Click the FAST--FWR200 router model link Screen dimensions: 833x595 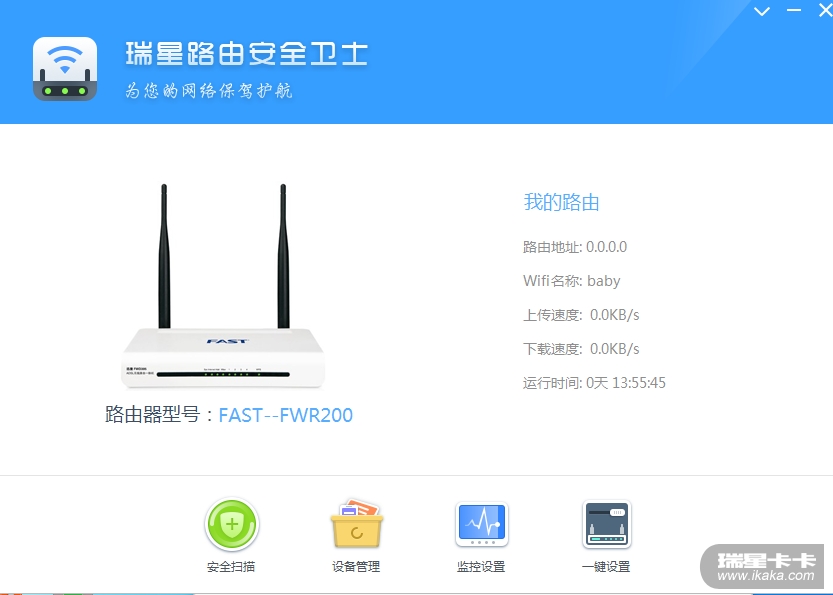pos(286,415)
